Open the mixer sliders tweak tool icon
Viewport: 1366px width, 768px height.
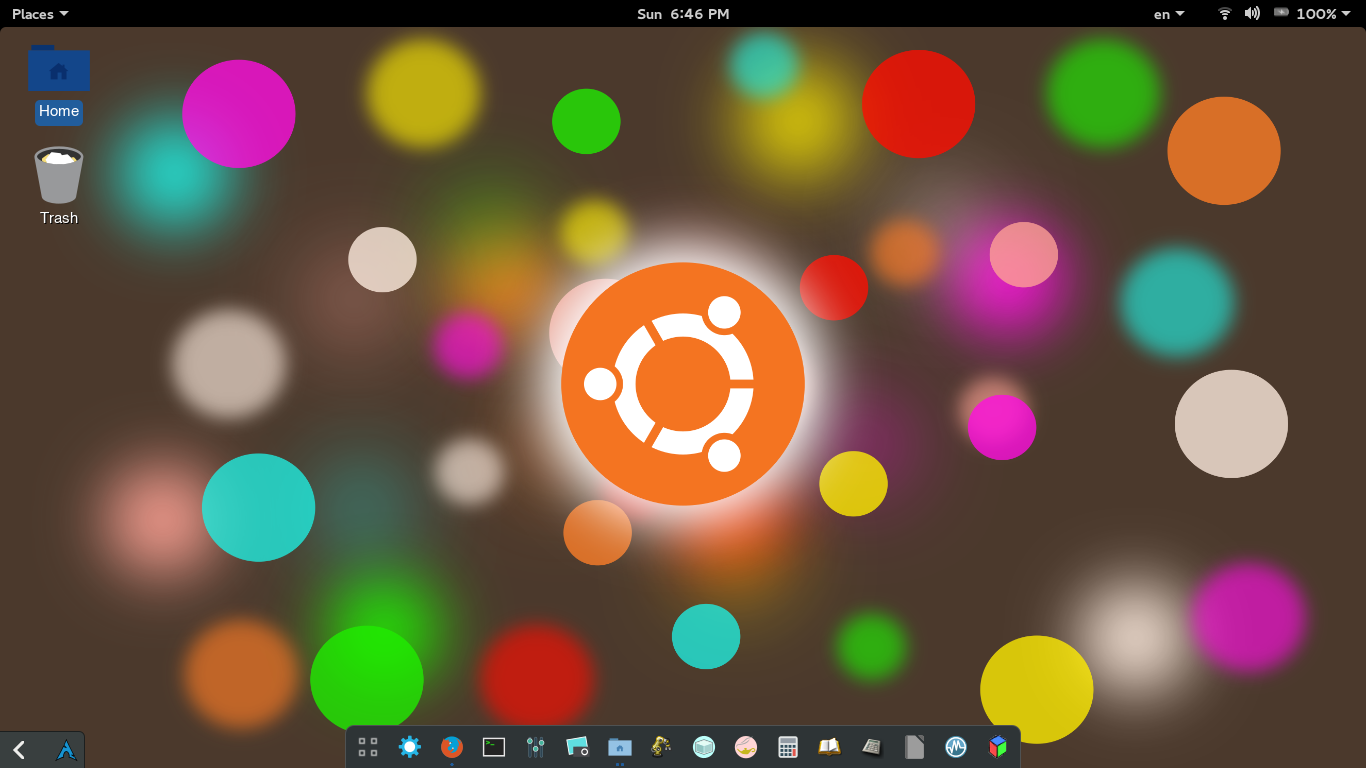point(536,747)
